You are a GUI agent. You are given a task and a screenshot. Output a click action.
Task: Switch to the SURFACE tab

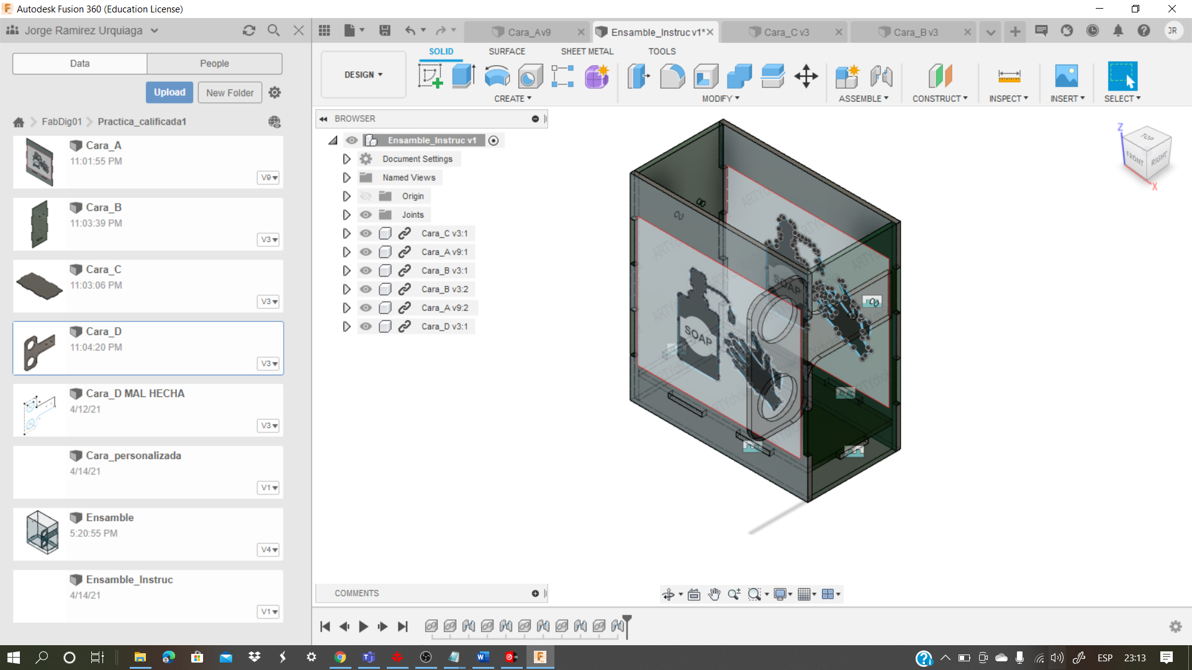coord(506,51)
